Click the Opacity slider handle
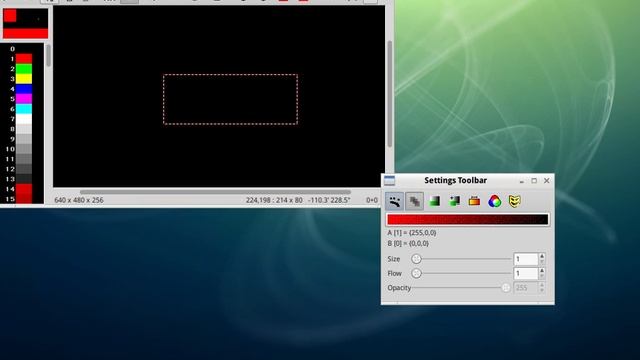Screen dimensions: 640x360 (506, 288)
